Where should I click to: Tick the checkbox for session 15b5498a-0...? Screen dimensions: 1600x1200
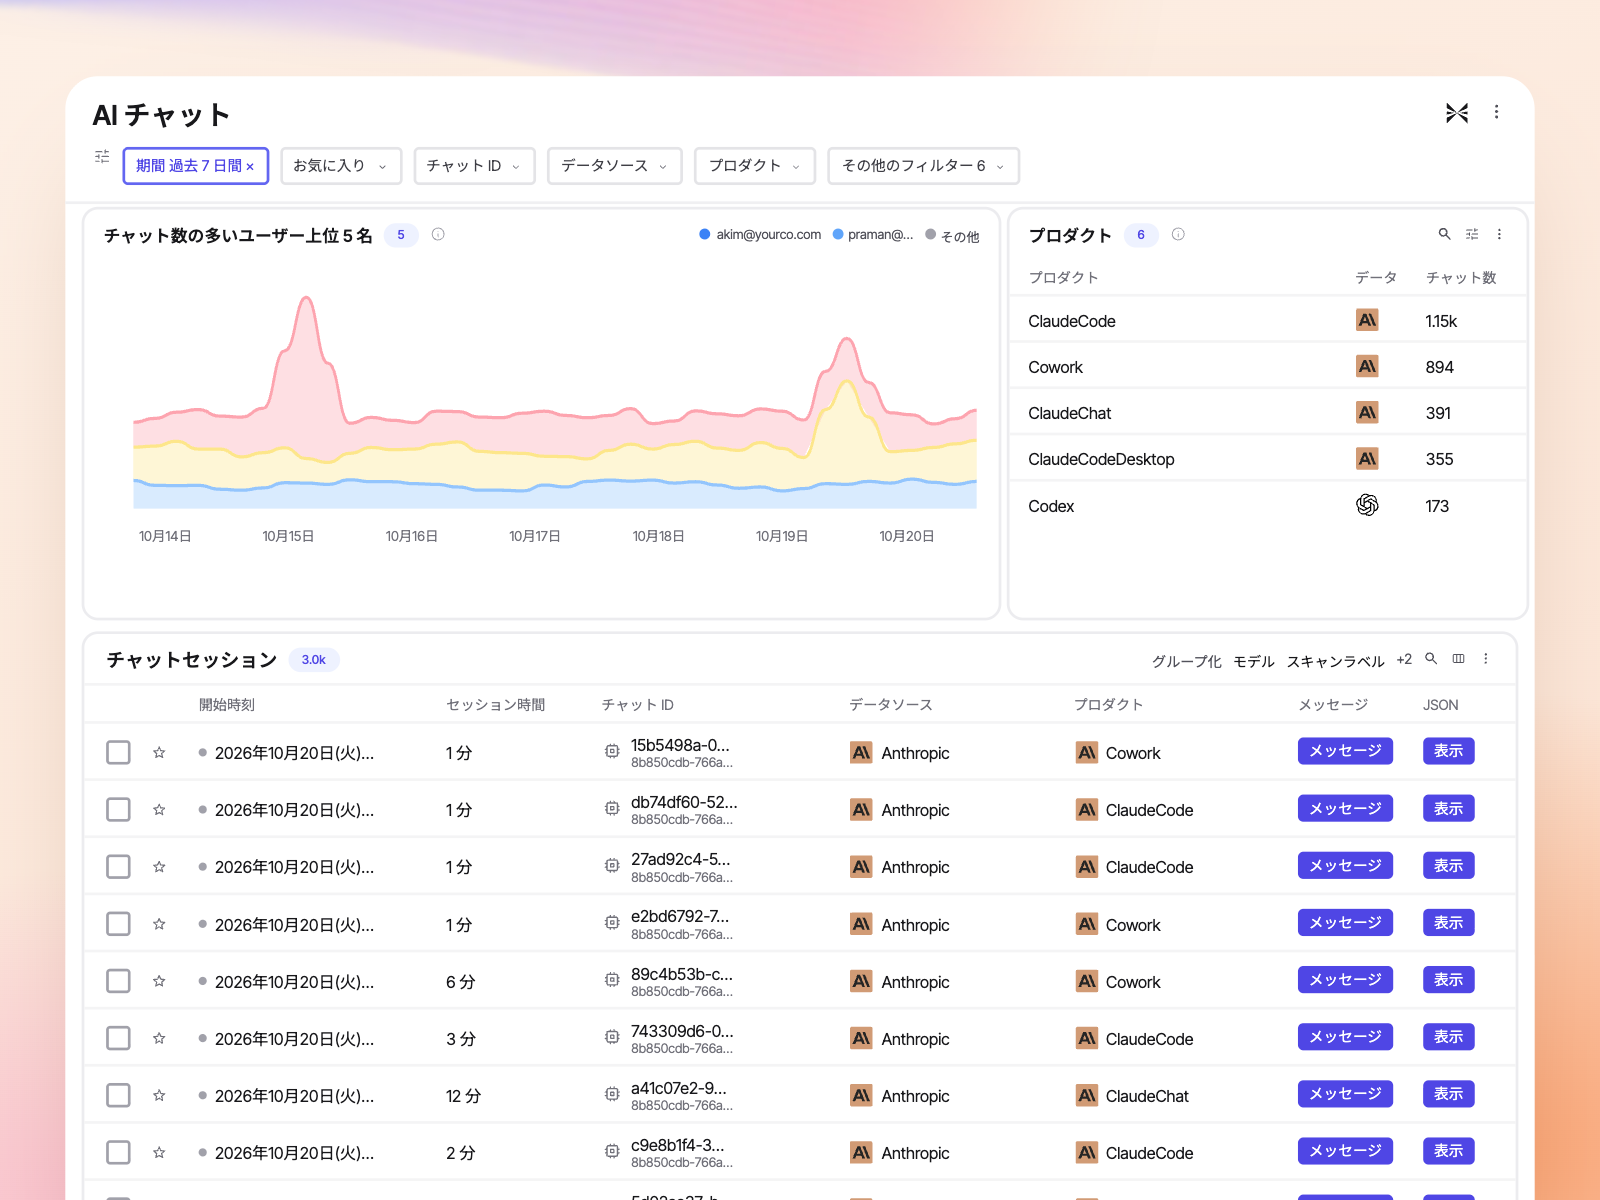pos(118,752)
